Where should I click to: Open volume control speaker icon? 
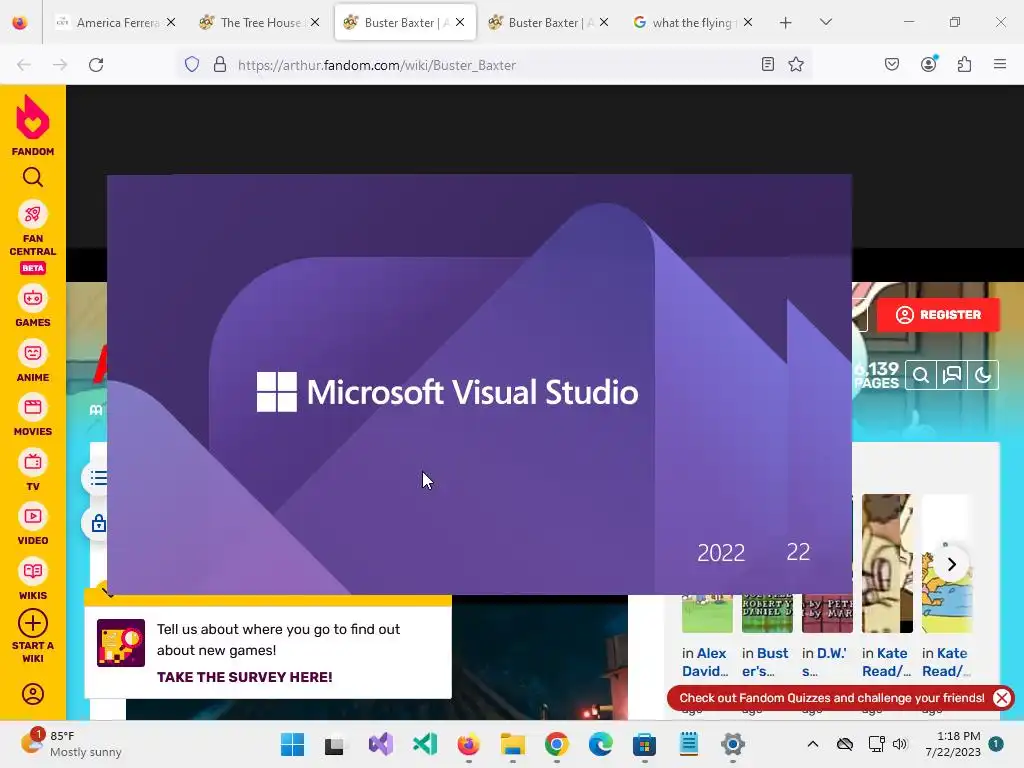(900, 744)
